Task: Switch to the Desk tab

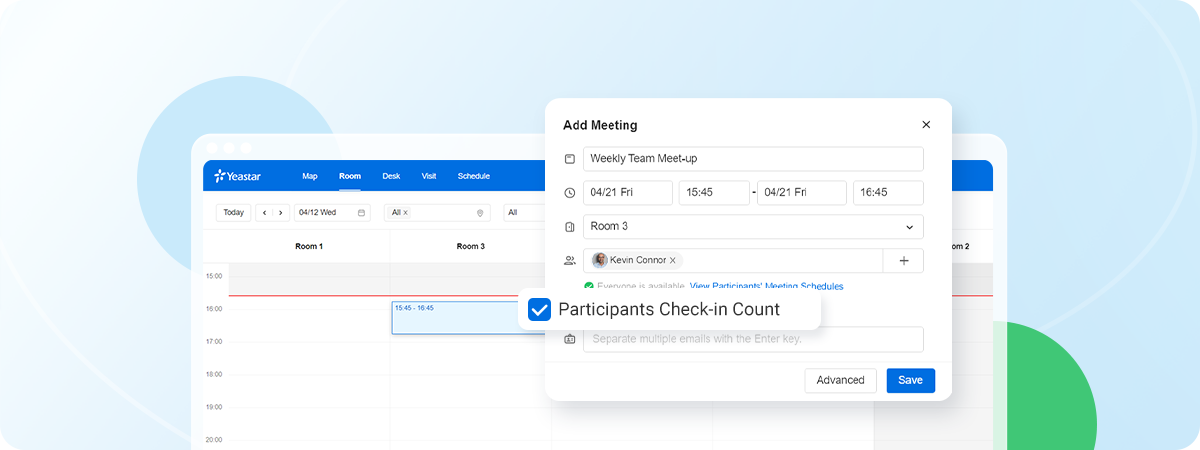Action: pos(391,176)
